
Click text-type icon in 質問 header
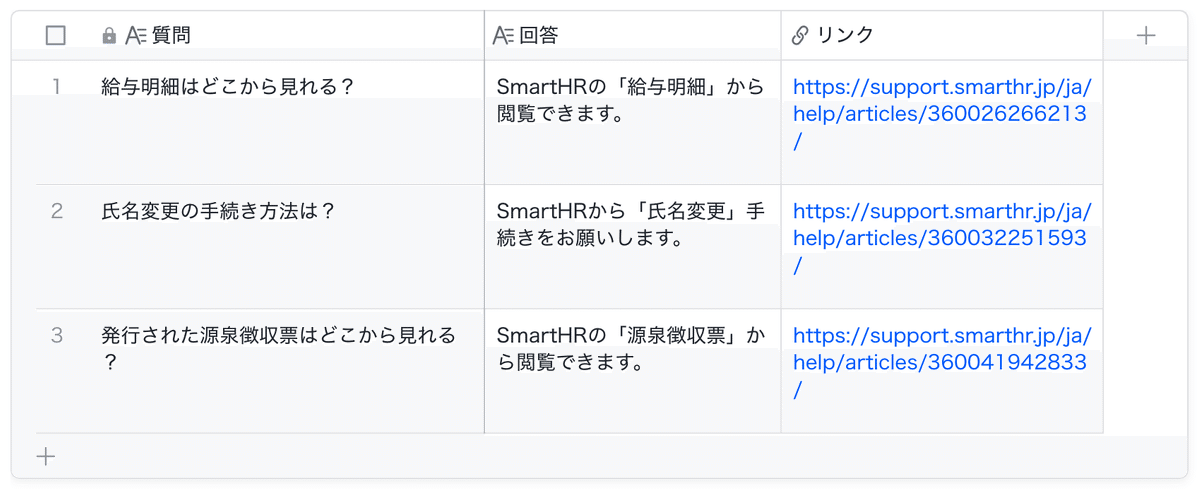point(136,36)
